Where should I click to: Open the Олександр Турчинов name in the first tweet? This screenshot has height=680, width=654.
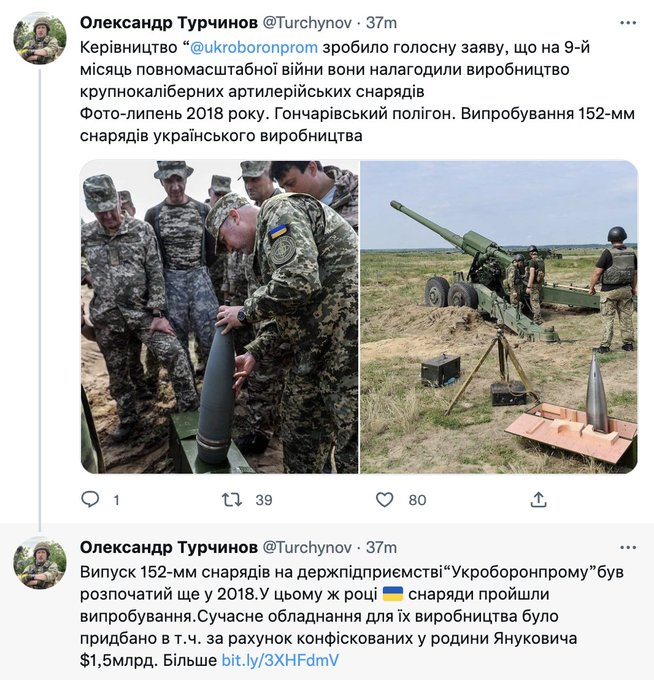(169, 23)
